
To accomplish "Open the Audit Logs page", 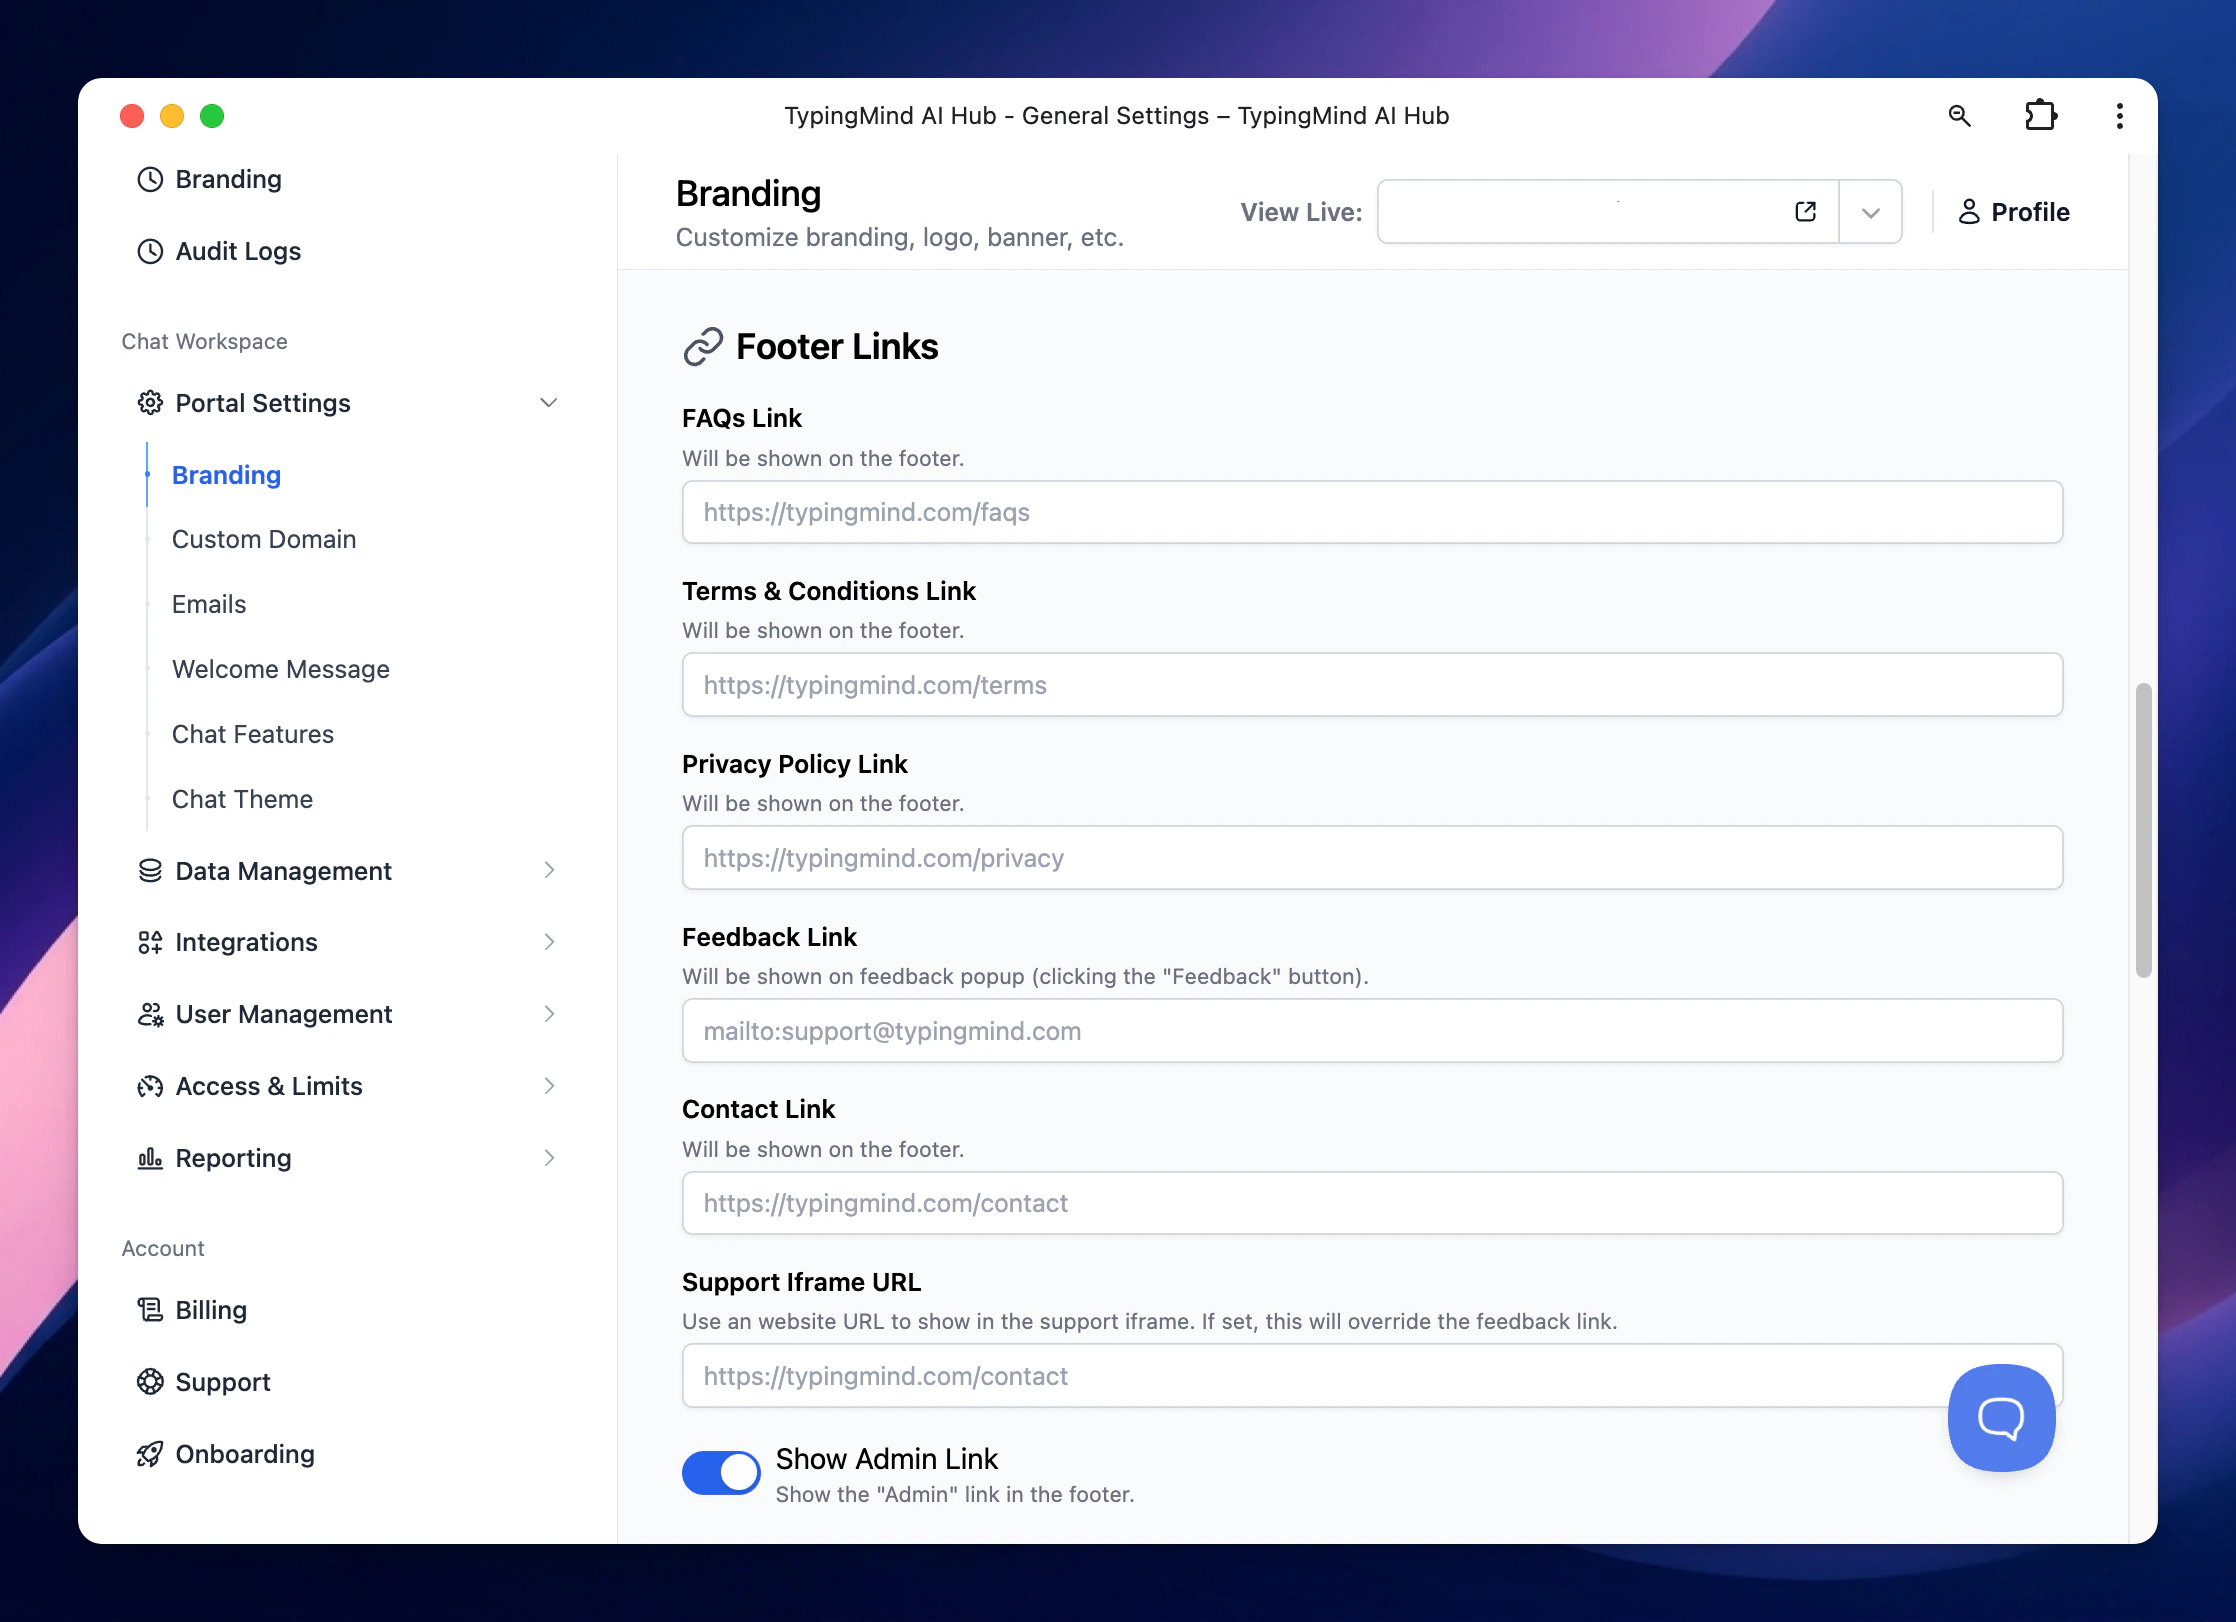I will 238,251.
